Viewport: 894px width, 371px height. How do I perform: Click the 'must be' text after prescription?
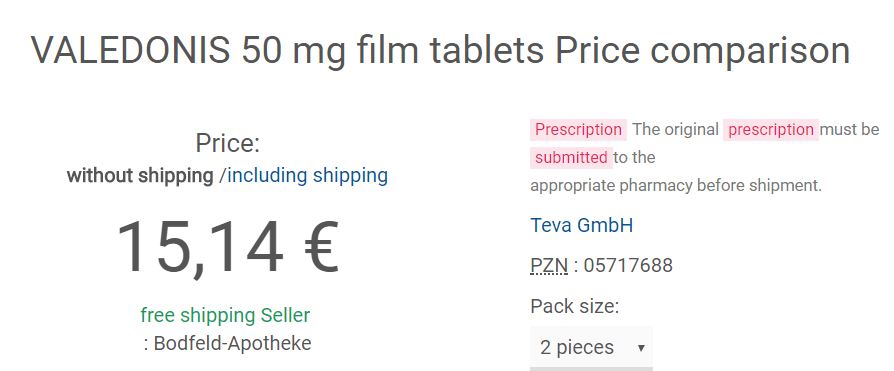tap(850, 130)
